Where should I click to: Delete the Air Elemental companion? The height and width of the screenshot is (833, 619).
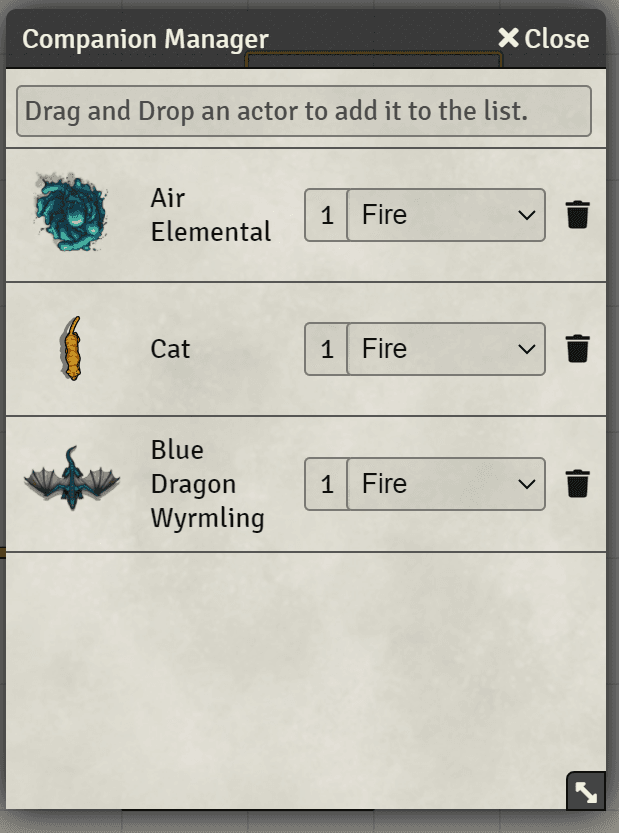coord(578,215)
